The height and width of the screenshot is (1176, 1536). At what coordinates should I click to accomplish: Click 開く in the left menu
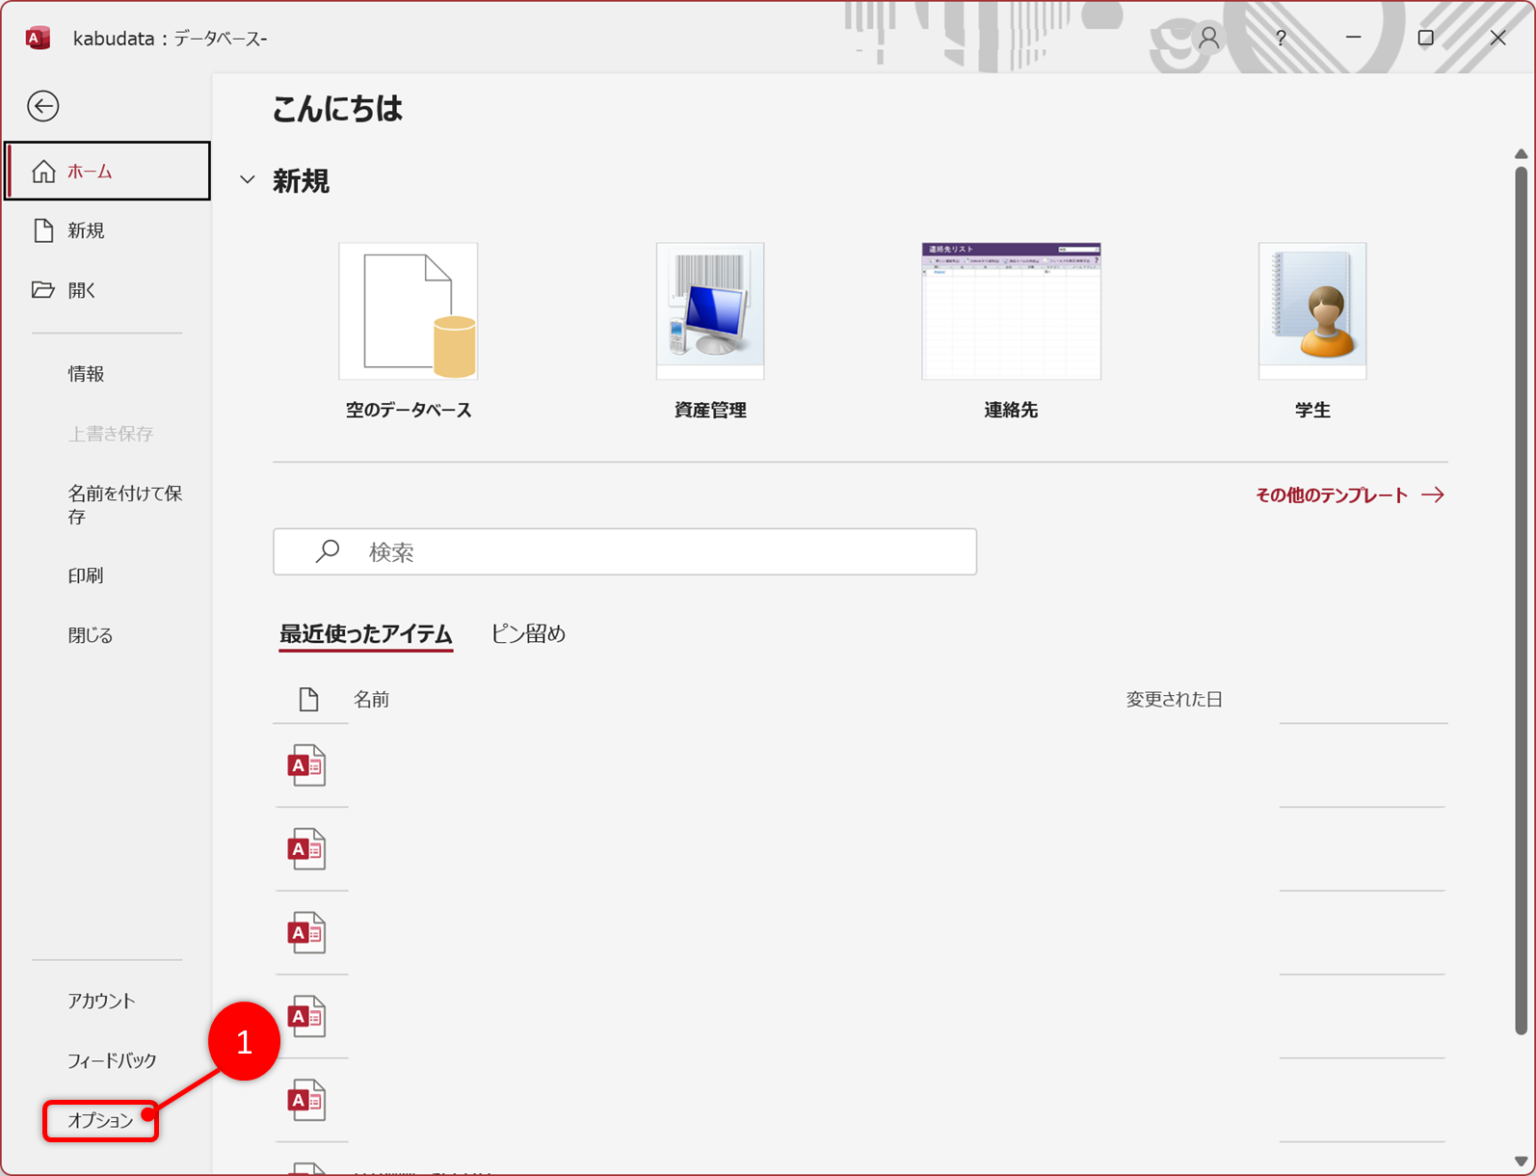coord(82,290)
